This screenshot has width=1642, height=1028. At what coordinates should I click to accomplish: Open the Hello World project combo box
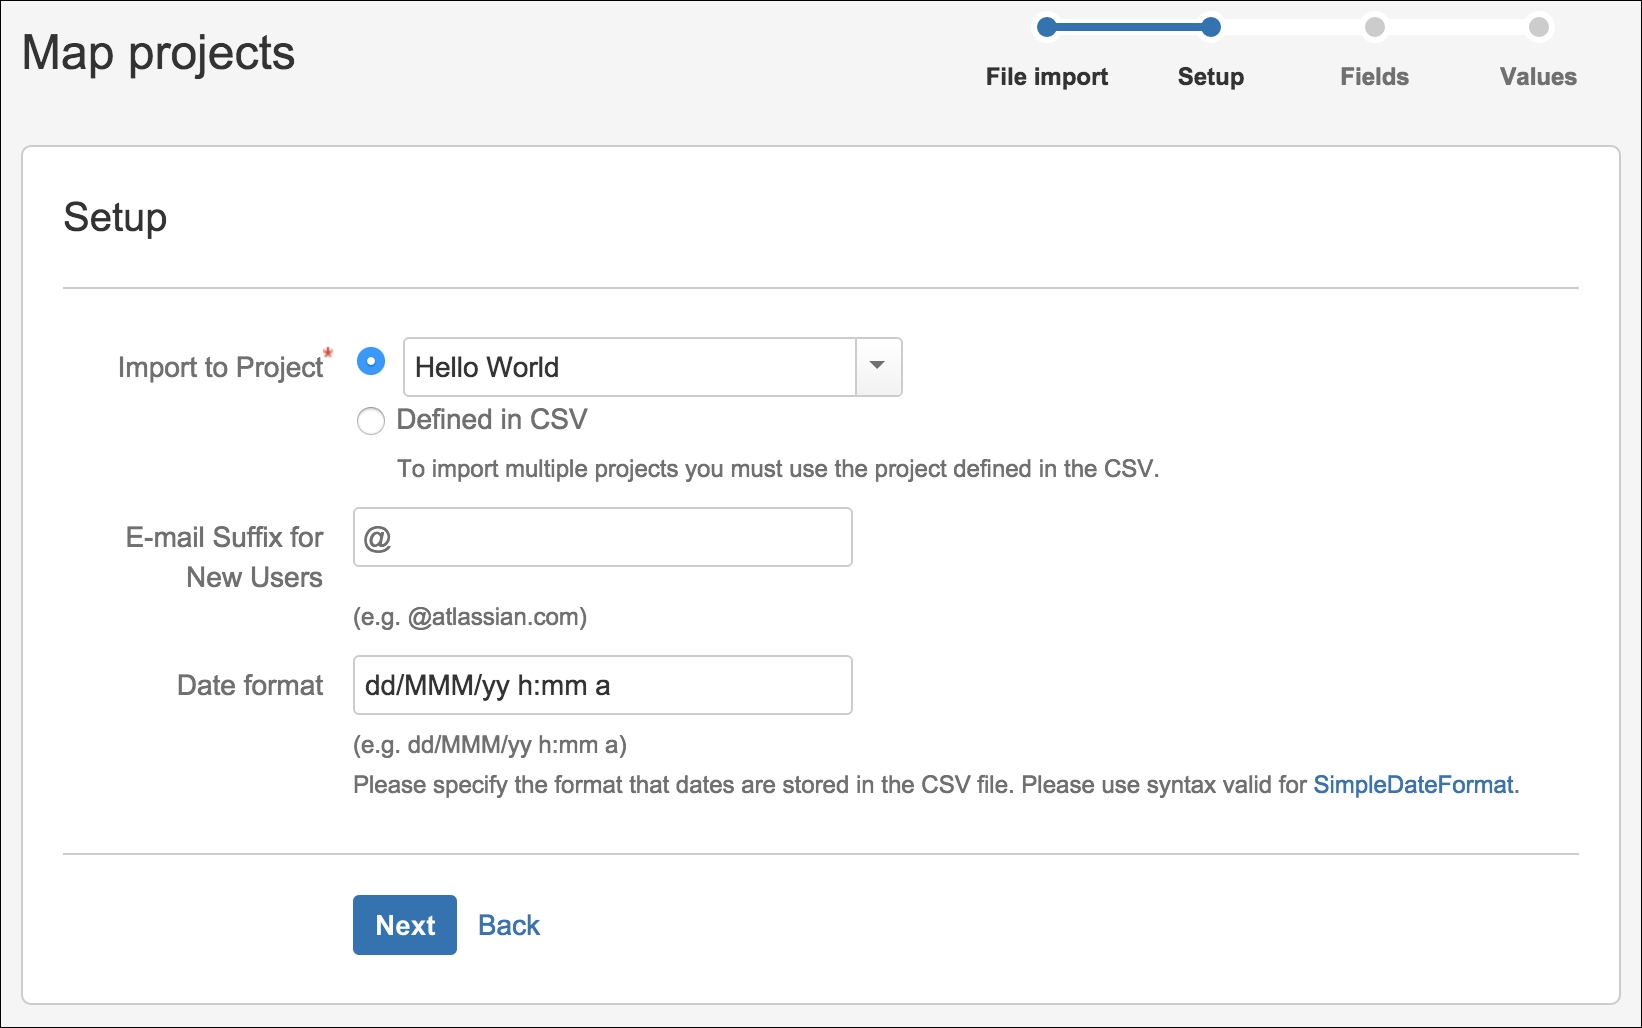630,367
